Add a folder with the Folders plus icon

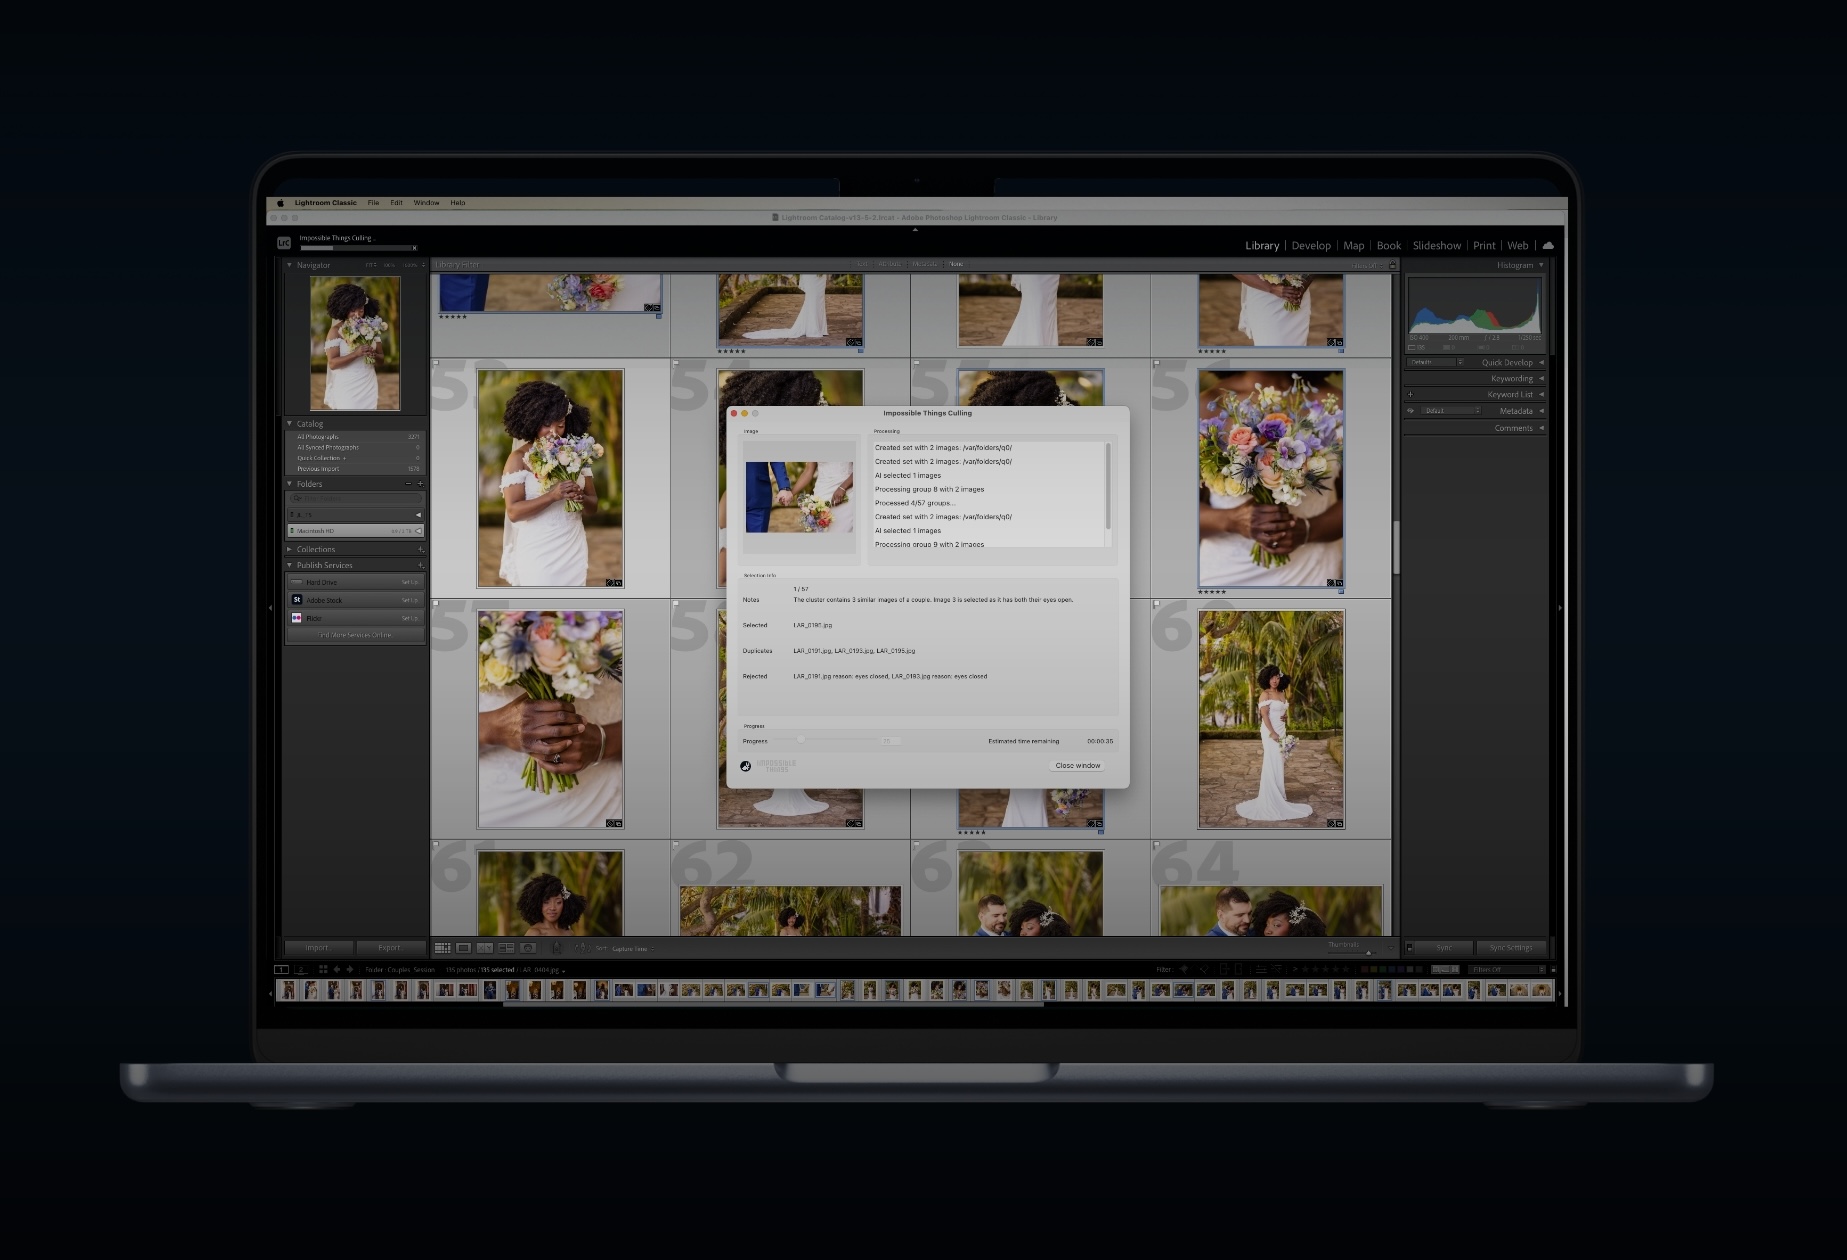coord(420,484)
